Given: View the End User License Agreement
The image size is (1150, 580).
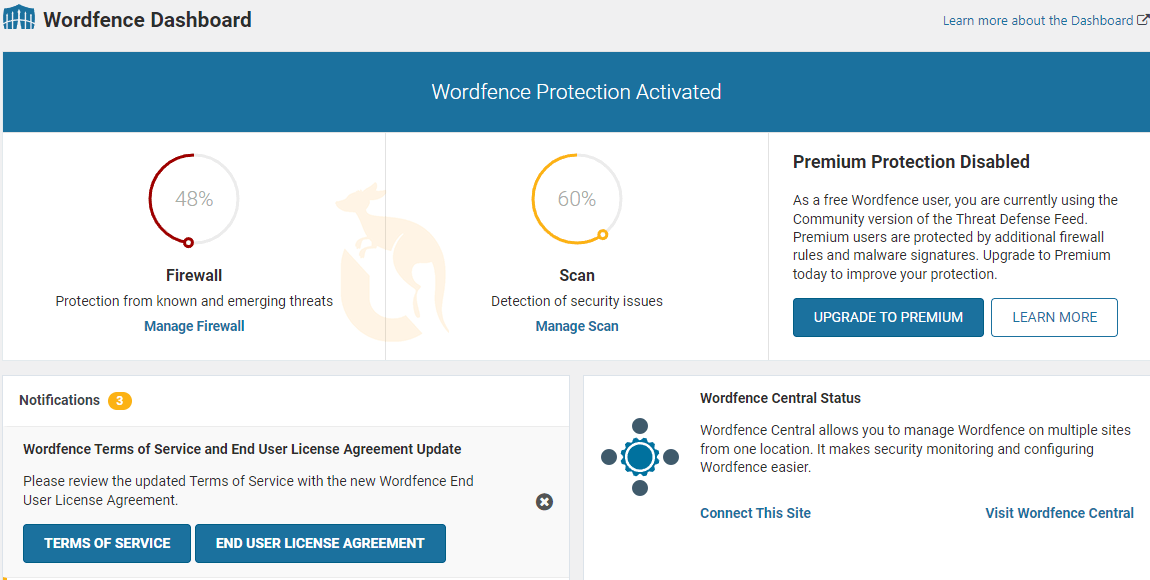Looking at the screenshot, I should point(320,543).
